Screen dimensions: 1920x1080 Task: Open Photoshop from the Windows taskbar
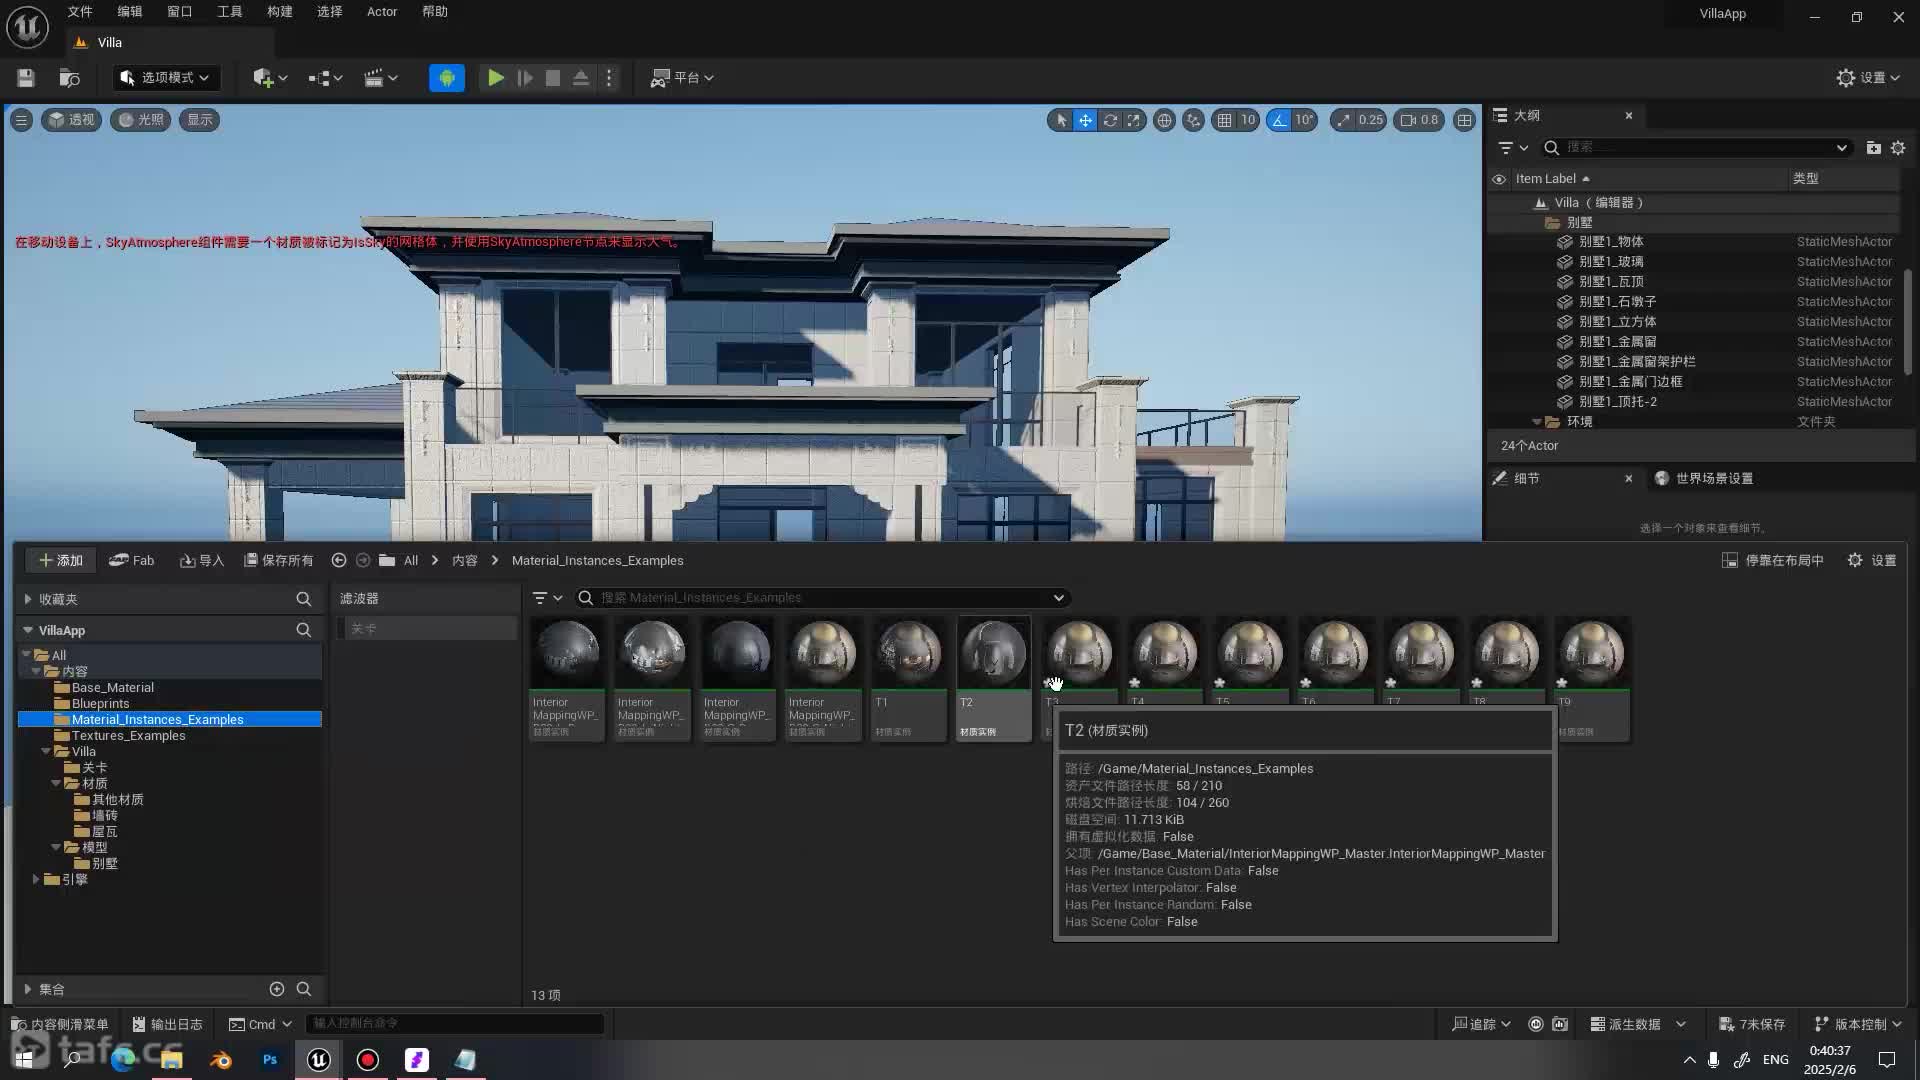(x=270, y=1060)
